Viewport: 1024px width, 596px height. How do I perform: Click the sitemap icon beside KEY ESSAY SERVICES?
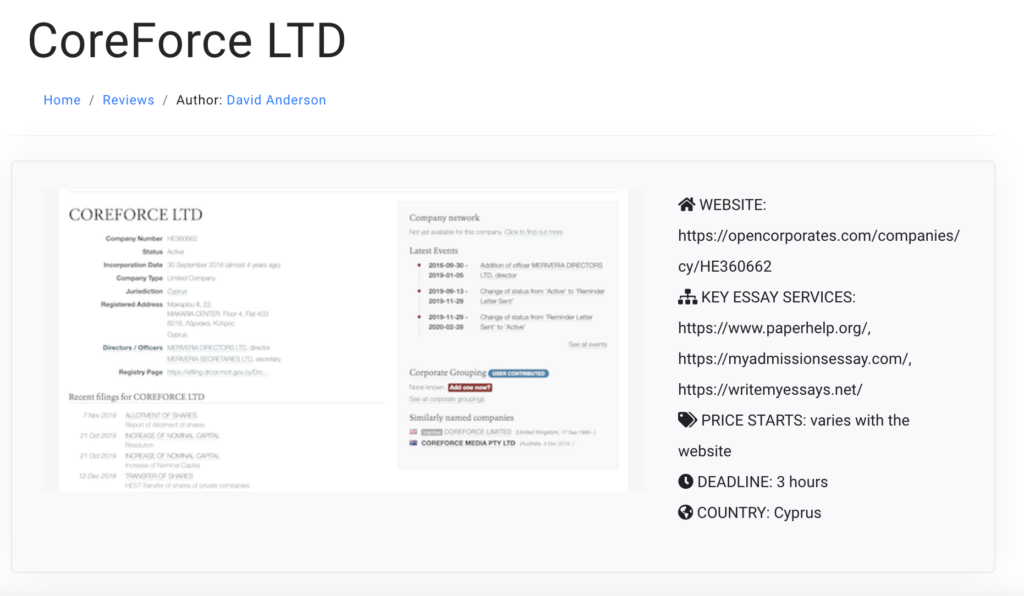click(687, 297)
